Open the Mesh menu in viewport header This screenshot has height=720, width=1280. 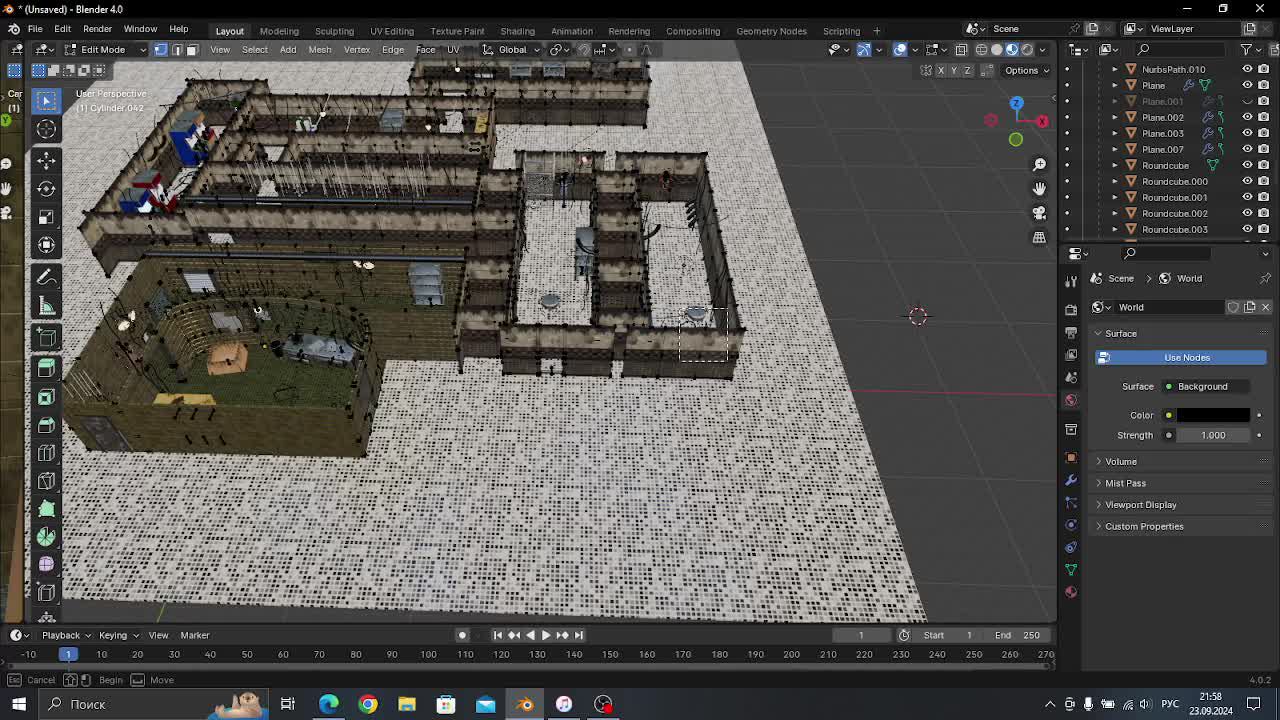click(320, 49)
